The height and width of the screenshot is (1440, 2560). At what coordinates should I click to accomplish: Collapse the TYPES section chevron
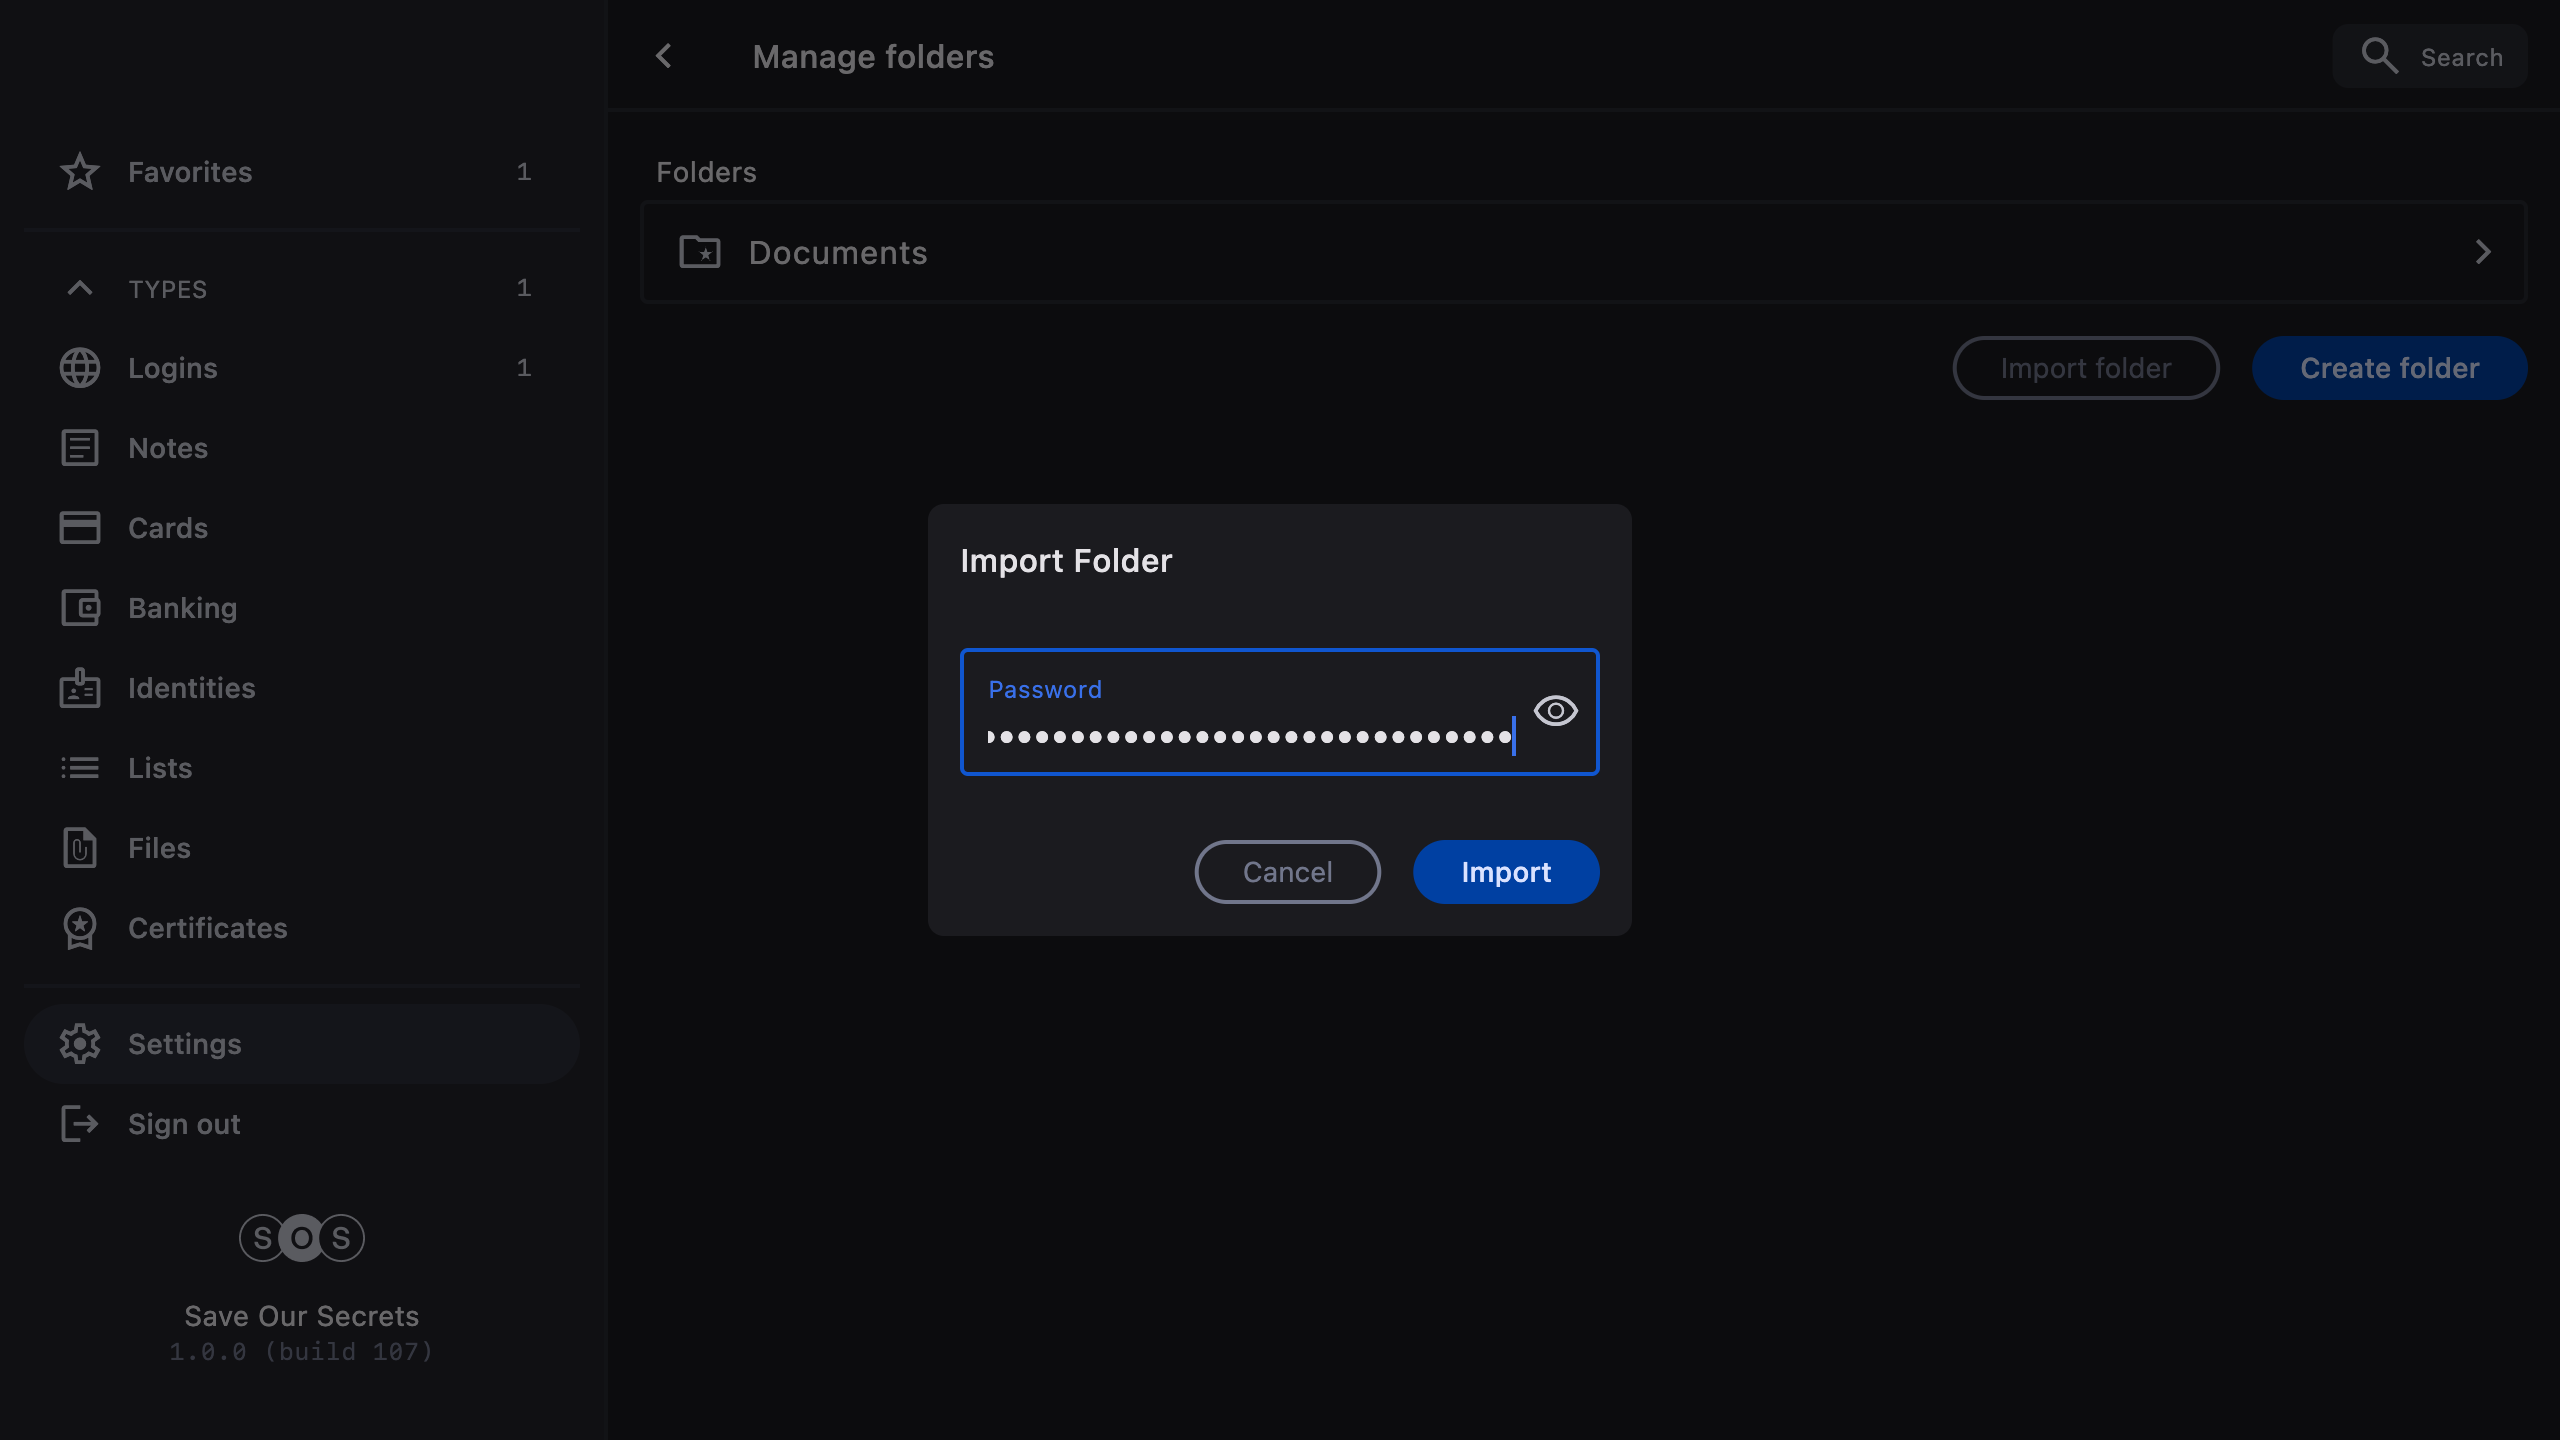[80, 289]
